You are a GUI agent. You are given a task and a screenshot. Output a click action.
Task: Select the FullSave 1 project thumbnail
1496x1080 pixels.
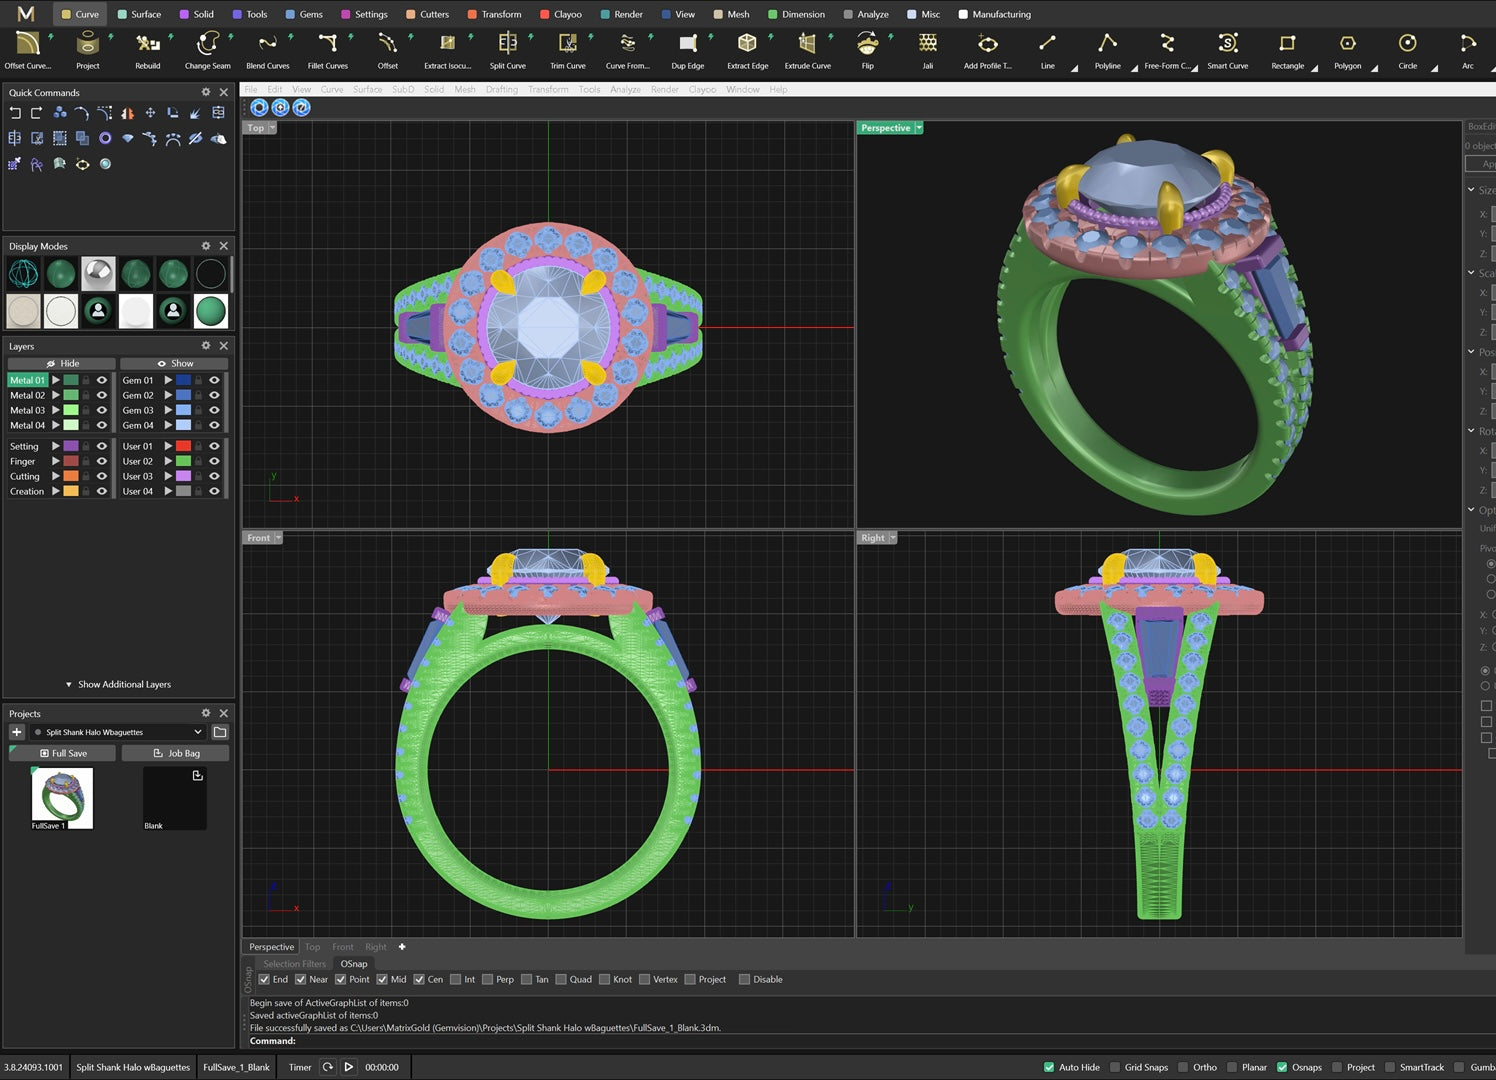62,797
